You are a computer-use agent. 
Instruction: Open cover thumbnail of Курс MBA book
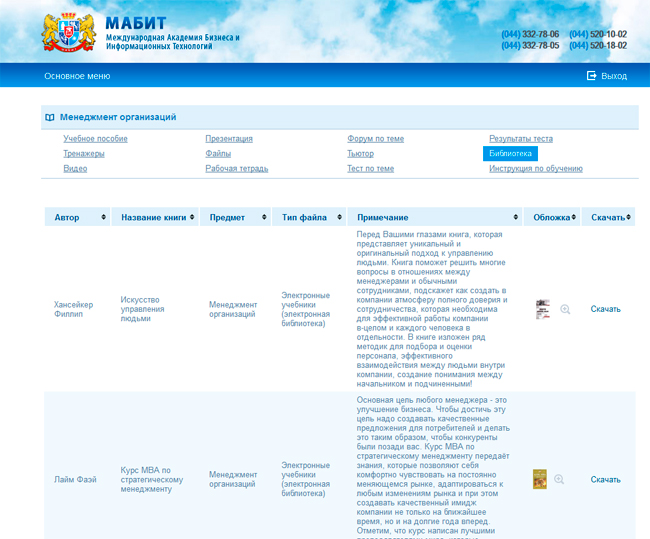pos(540,480)
